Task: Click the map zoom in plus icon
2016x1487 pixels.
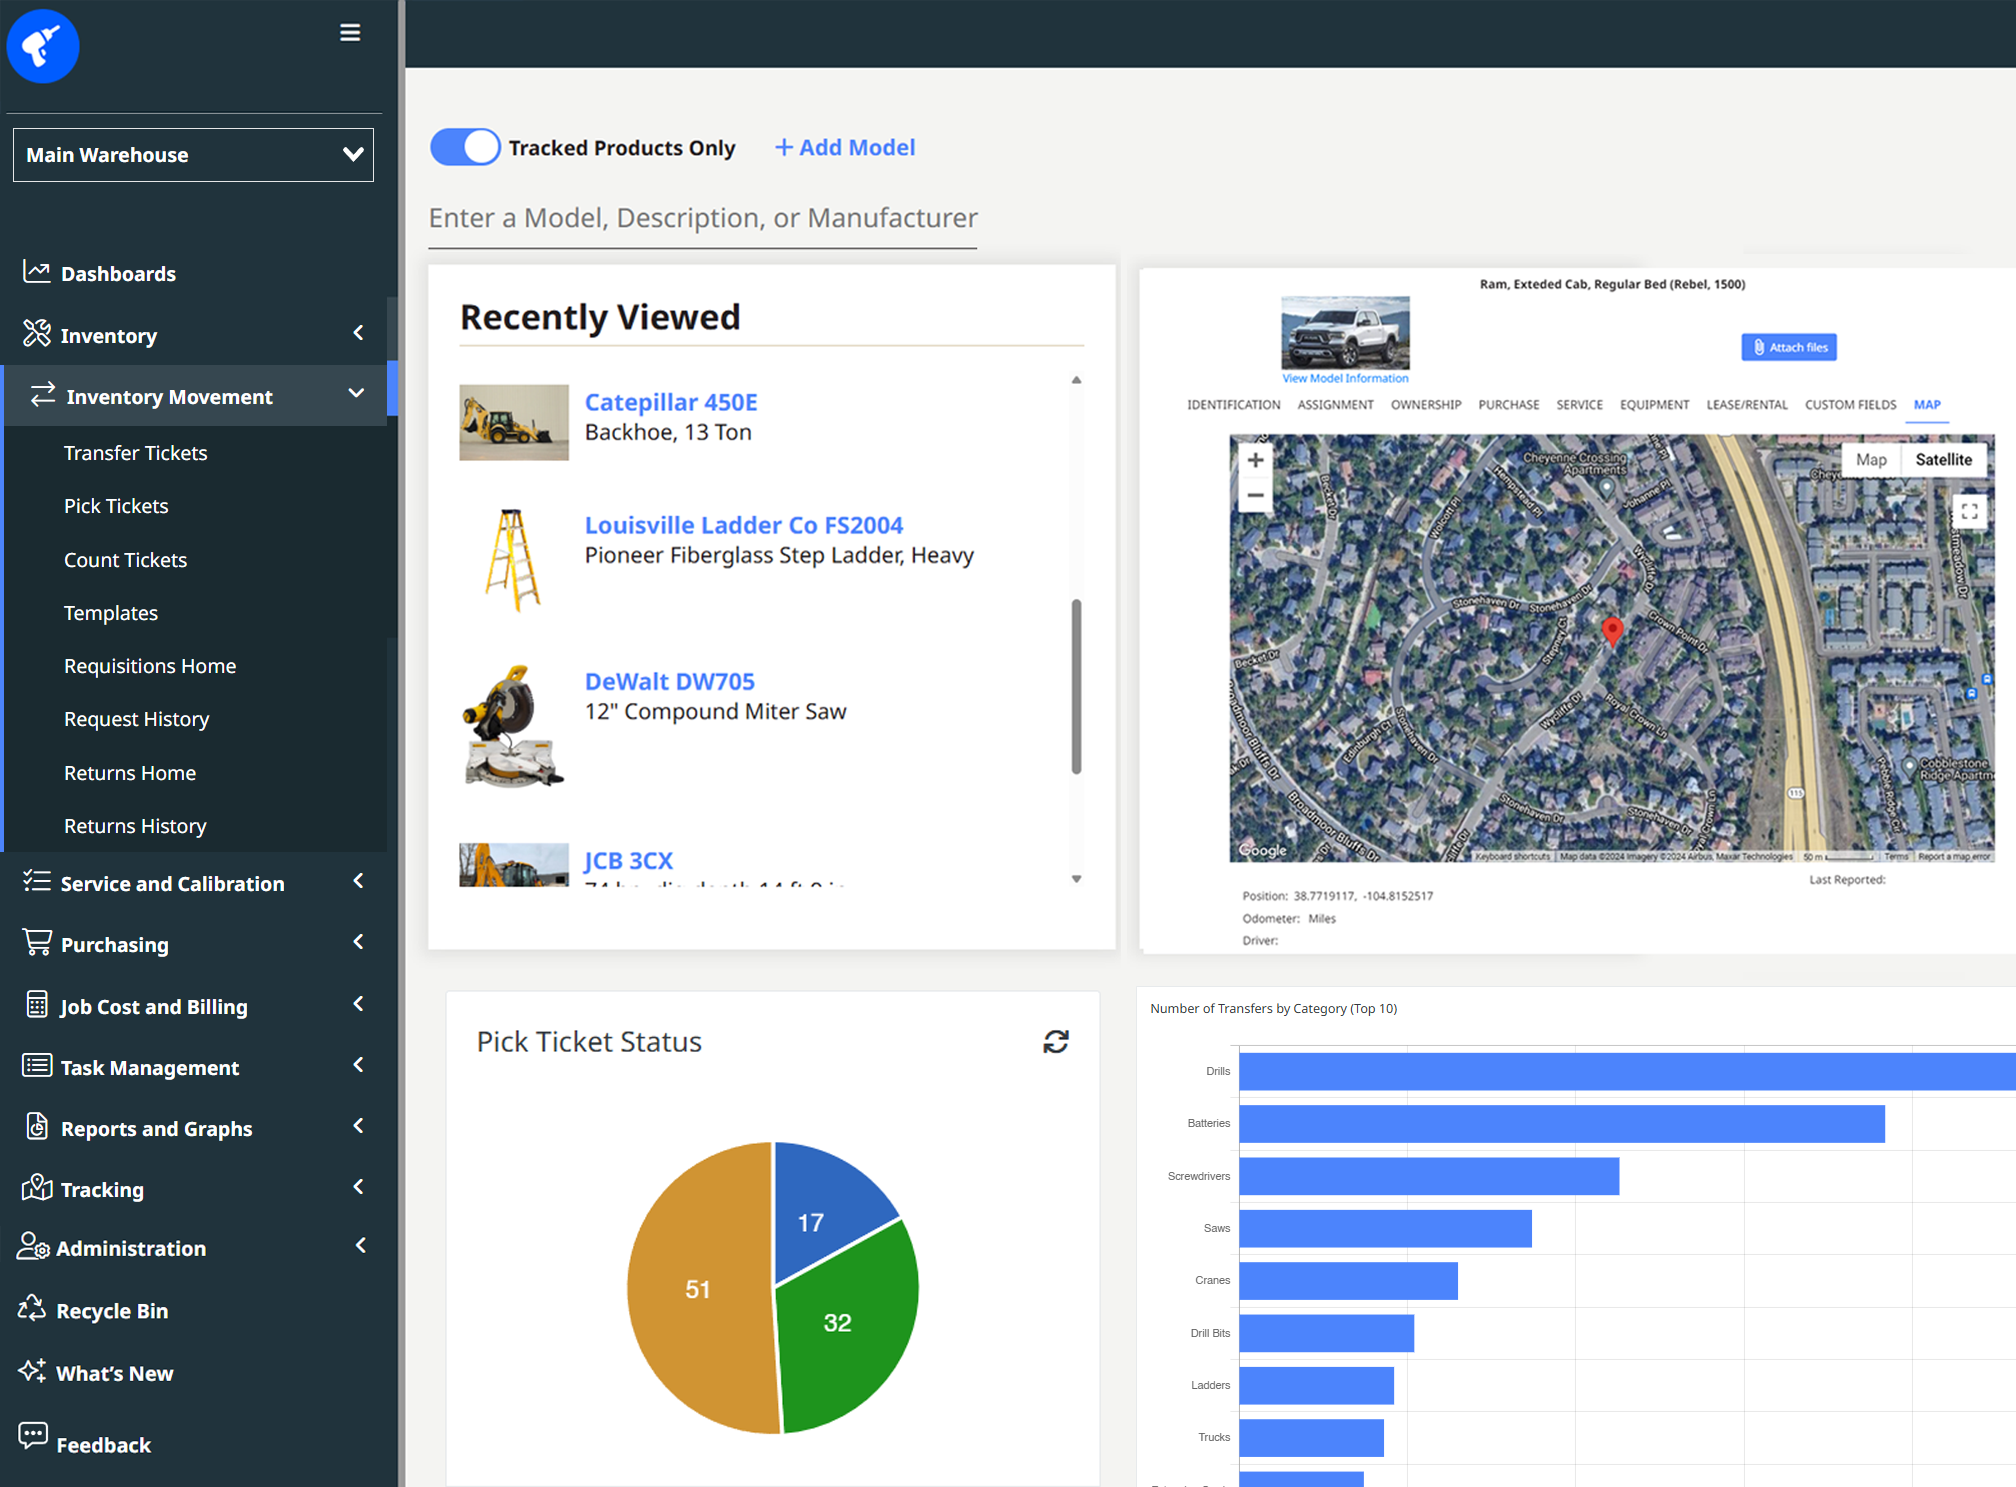Action: tap(1255, 460)
